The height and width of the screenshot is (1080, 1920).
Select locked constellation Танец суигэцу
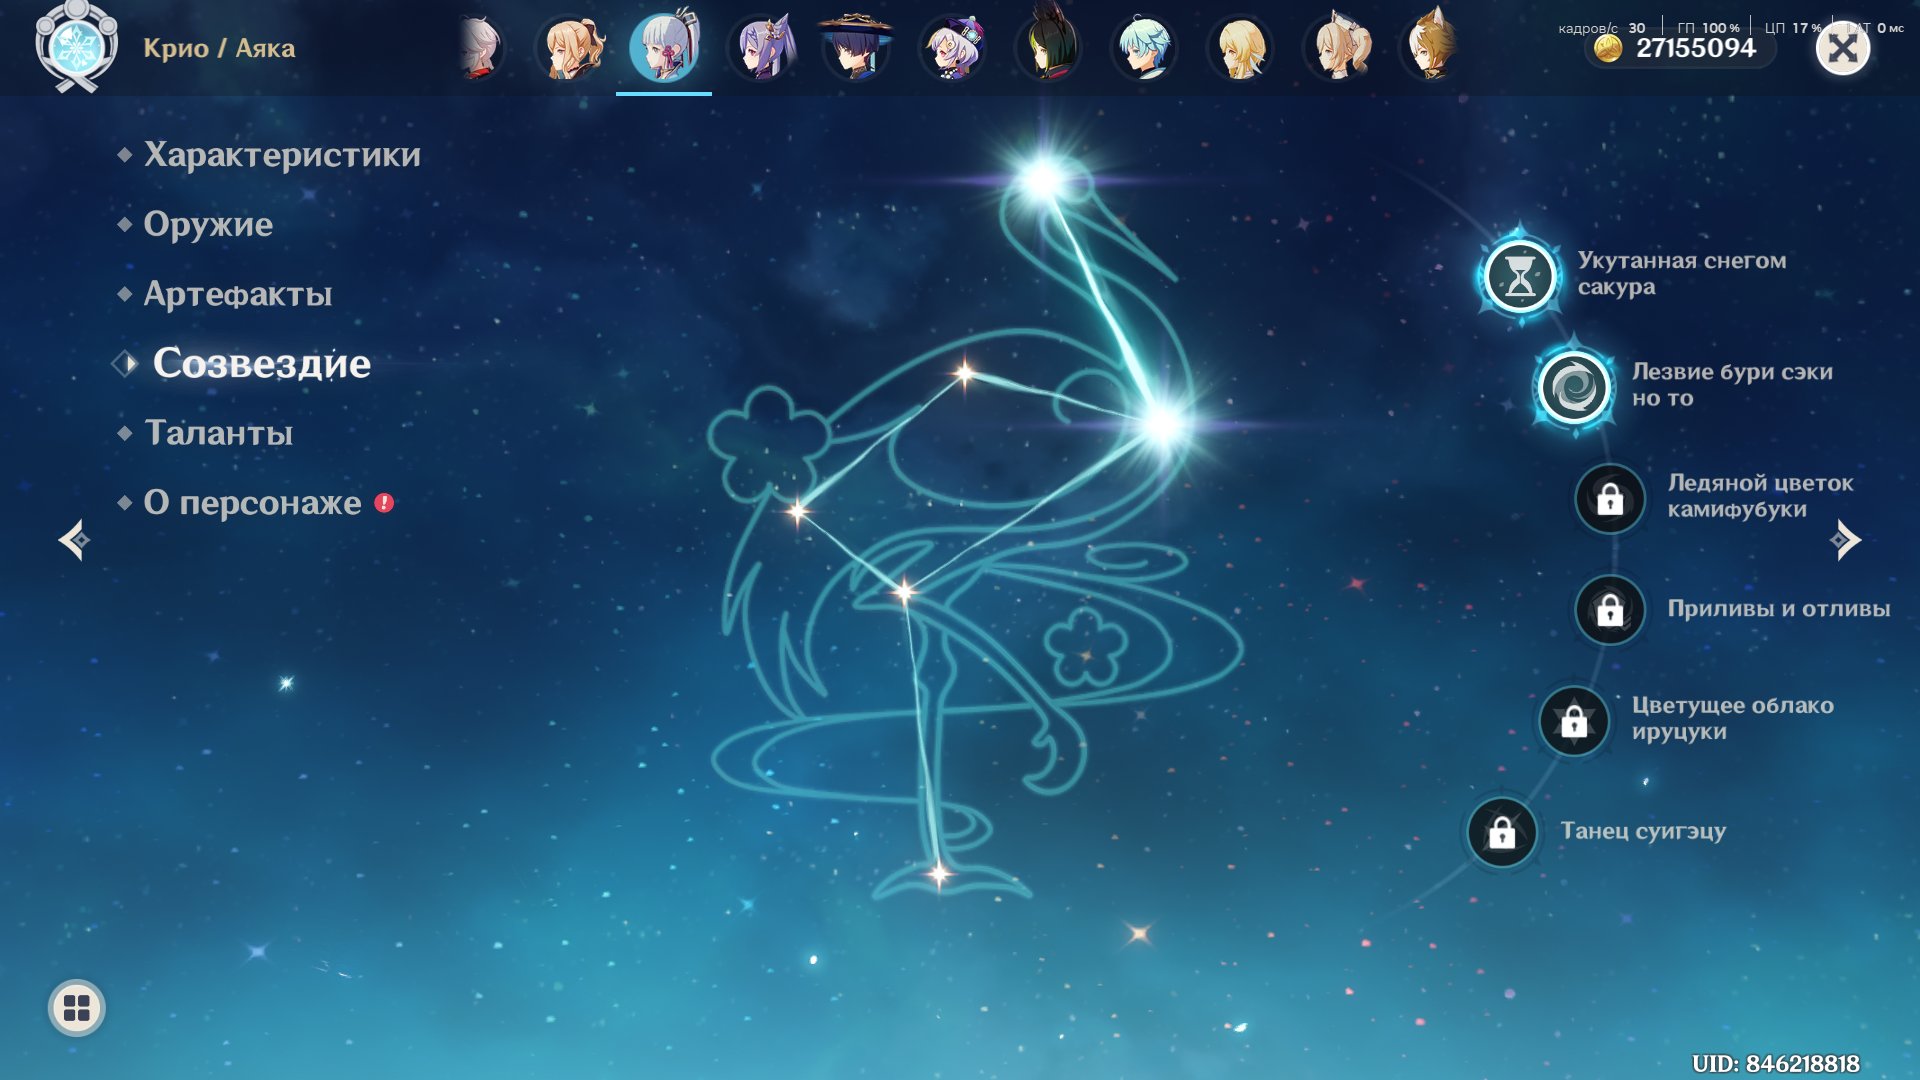pos(1502,832)
